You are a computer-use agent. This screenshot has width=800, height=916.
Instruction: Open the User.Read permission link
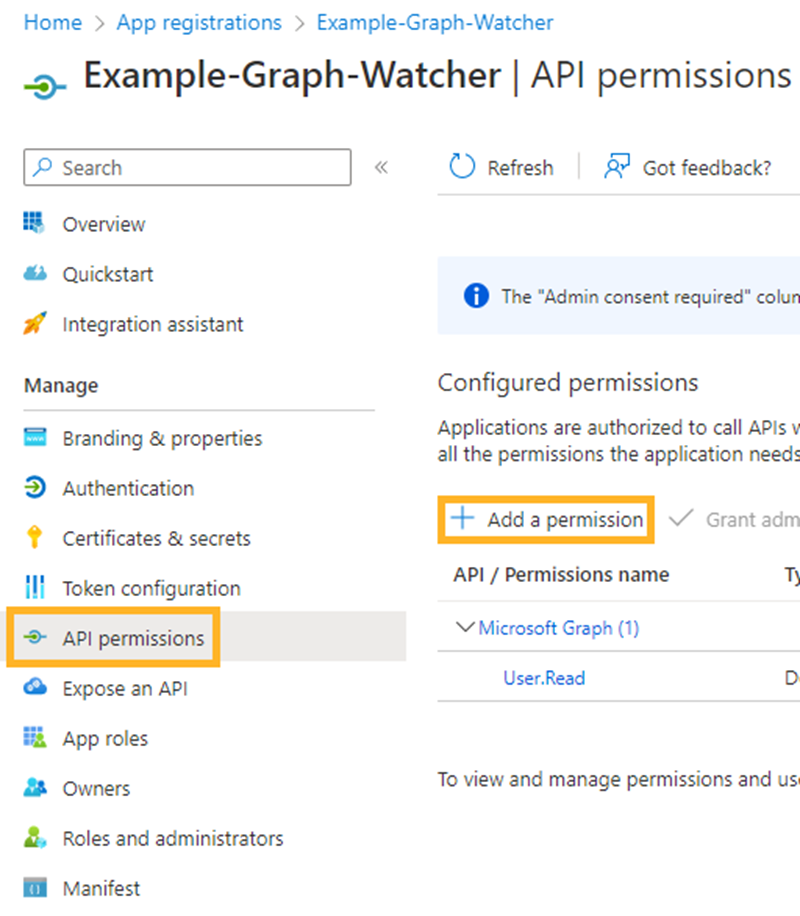pyautogui.click(x=544, y=678)
